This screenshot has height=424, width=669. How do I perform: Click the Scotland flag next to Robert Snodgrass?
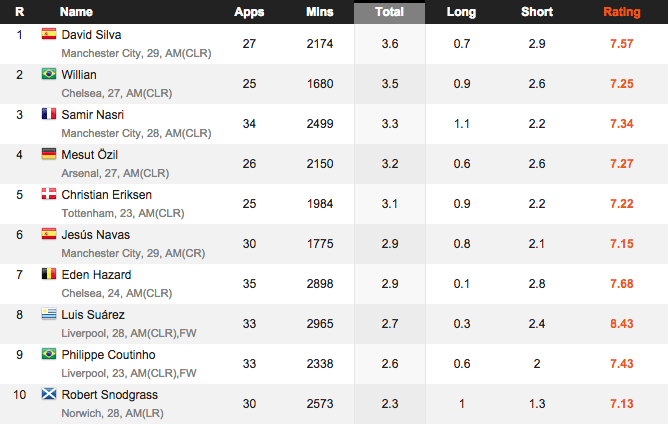pos(49,394)
